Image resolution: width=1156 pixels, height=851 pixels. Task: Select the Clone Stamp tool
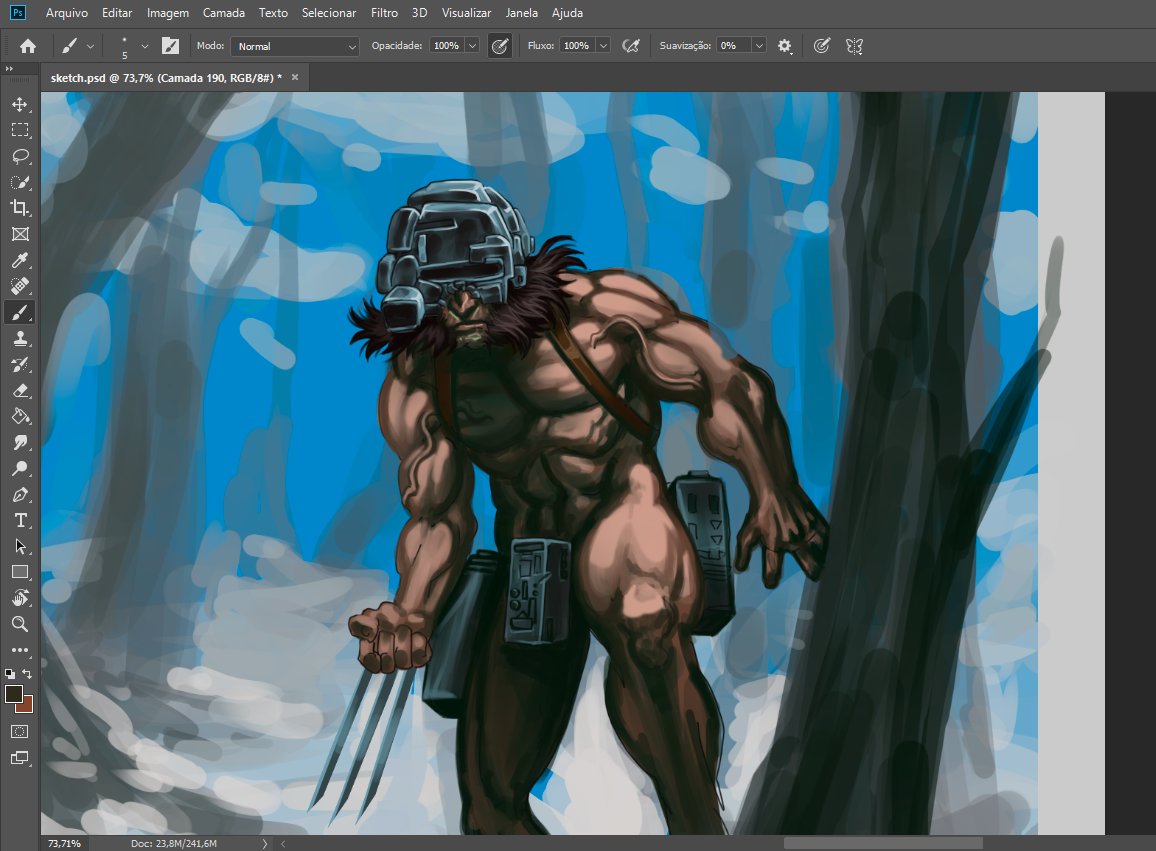coord(20,338)
